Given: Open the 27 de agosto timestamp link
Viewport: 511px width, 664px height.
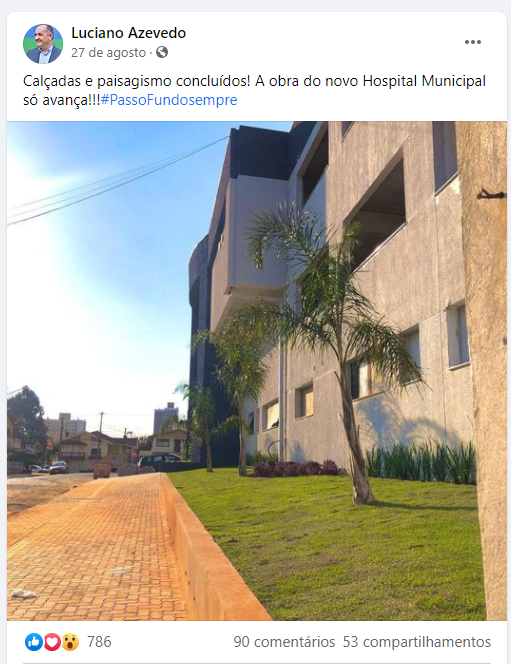Looking at the screenshot, I should point(108,53).
